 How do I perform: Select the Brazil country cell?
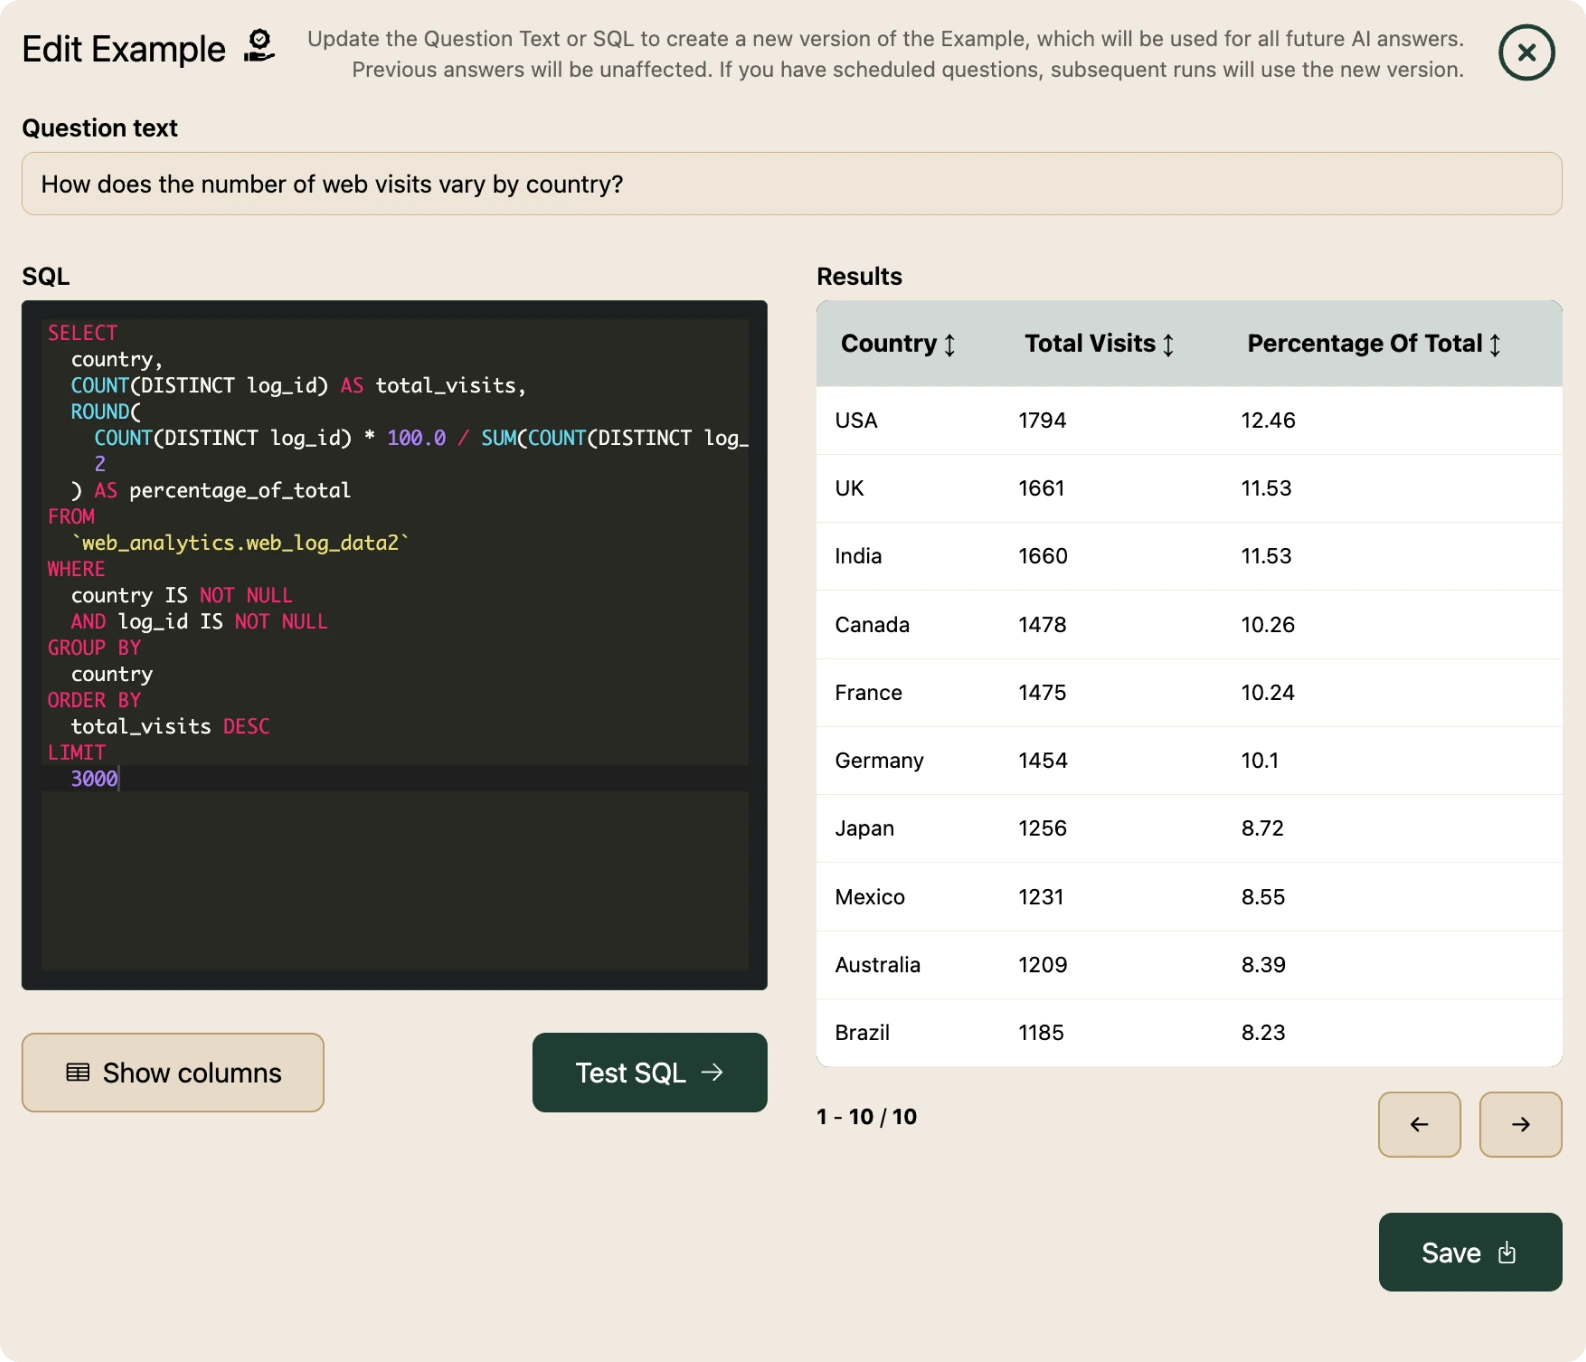tap(862, 1032)
